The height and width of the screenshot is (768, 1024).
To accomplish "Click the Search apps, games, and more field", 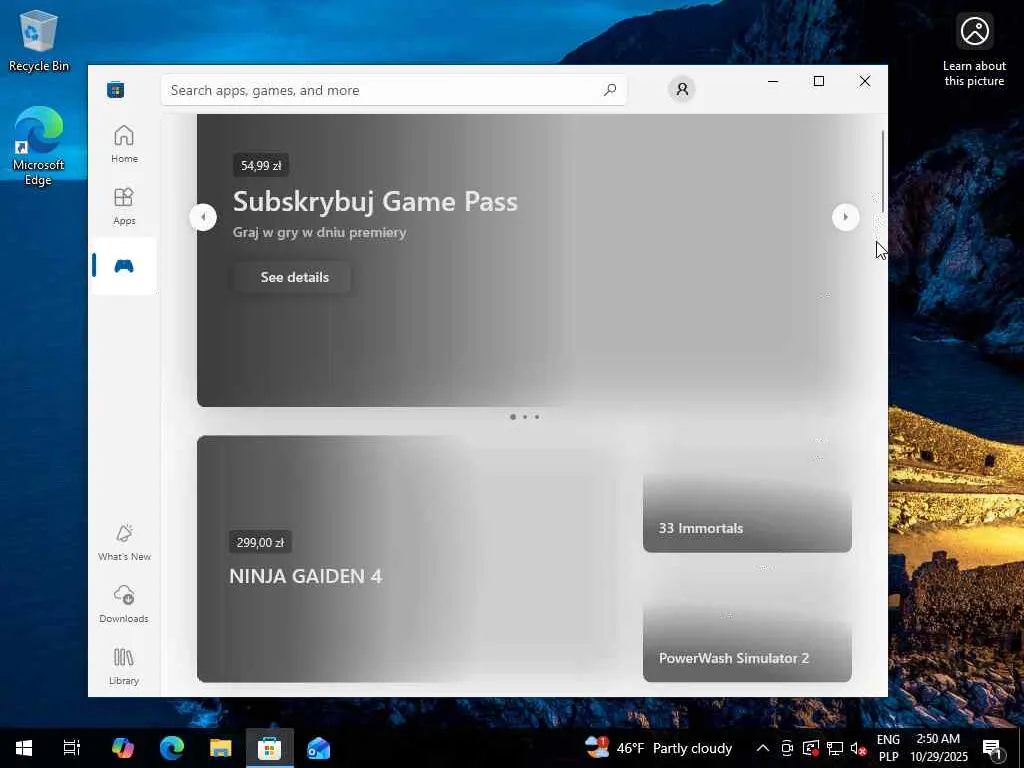I will point(394,90).
